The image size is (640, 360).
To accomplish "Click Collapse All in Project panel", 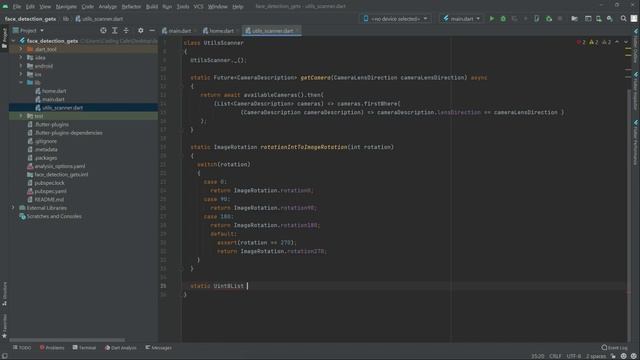I will tap(126, 31).
